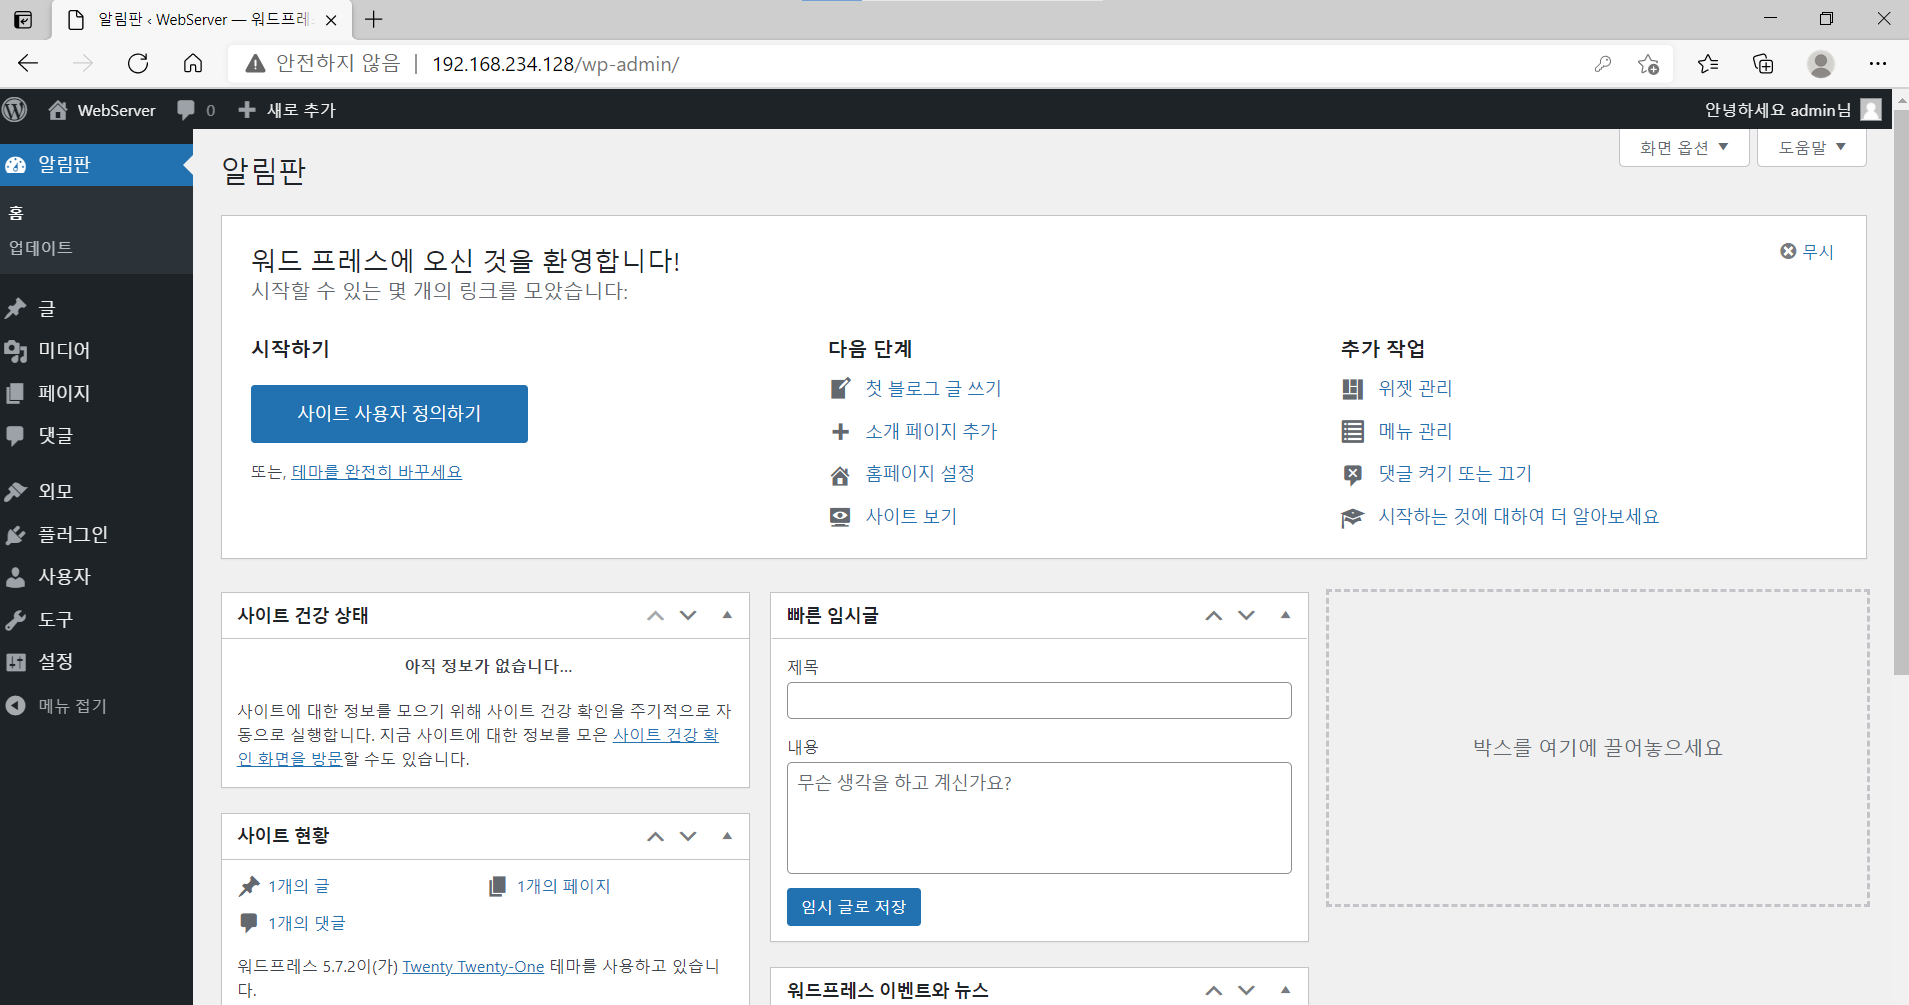
Task: Open browser settings ellipsis menu
Action: point(1878,64)
